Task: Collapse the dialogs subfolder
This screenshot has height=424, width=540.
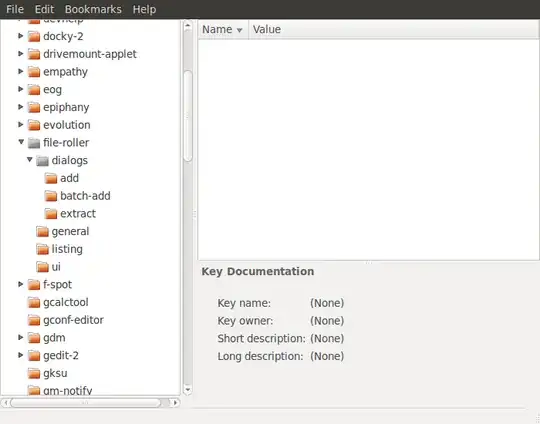Action: [30, 160]
